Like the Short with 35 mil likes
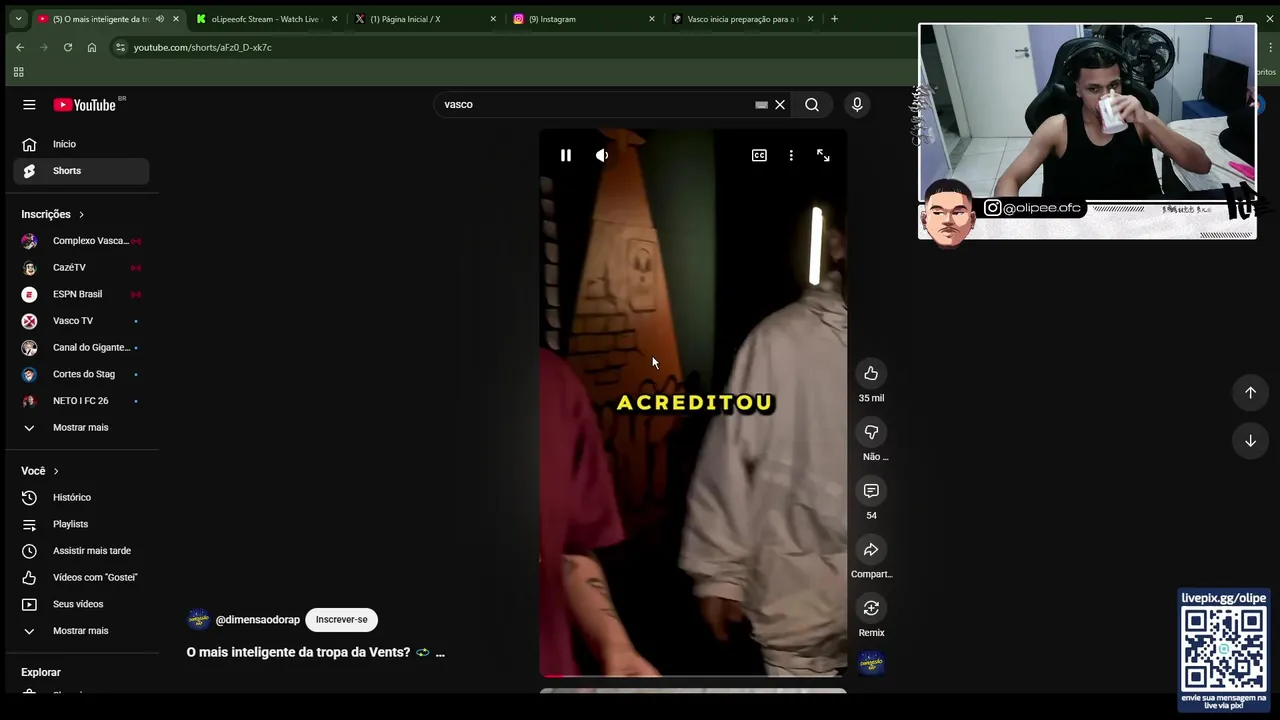 click(x=871, y=373)
